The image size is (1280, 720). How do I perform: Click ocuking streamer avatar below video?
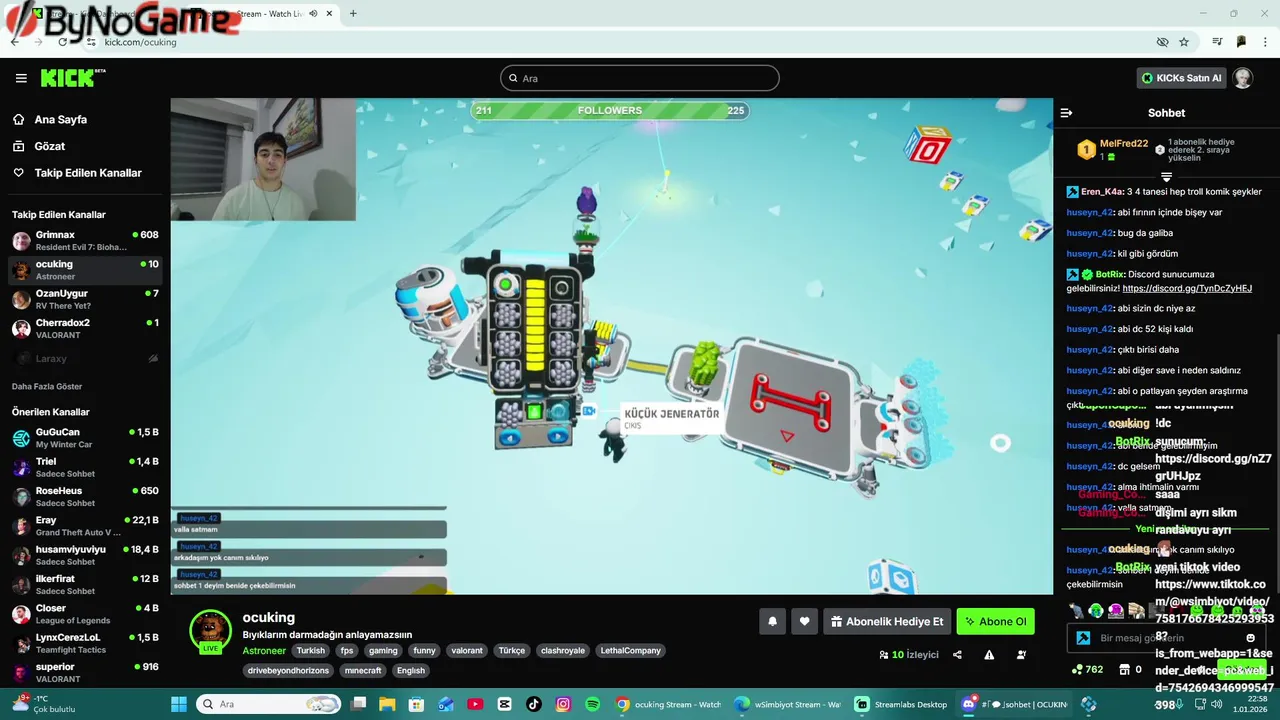[x=210, y=630]
